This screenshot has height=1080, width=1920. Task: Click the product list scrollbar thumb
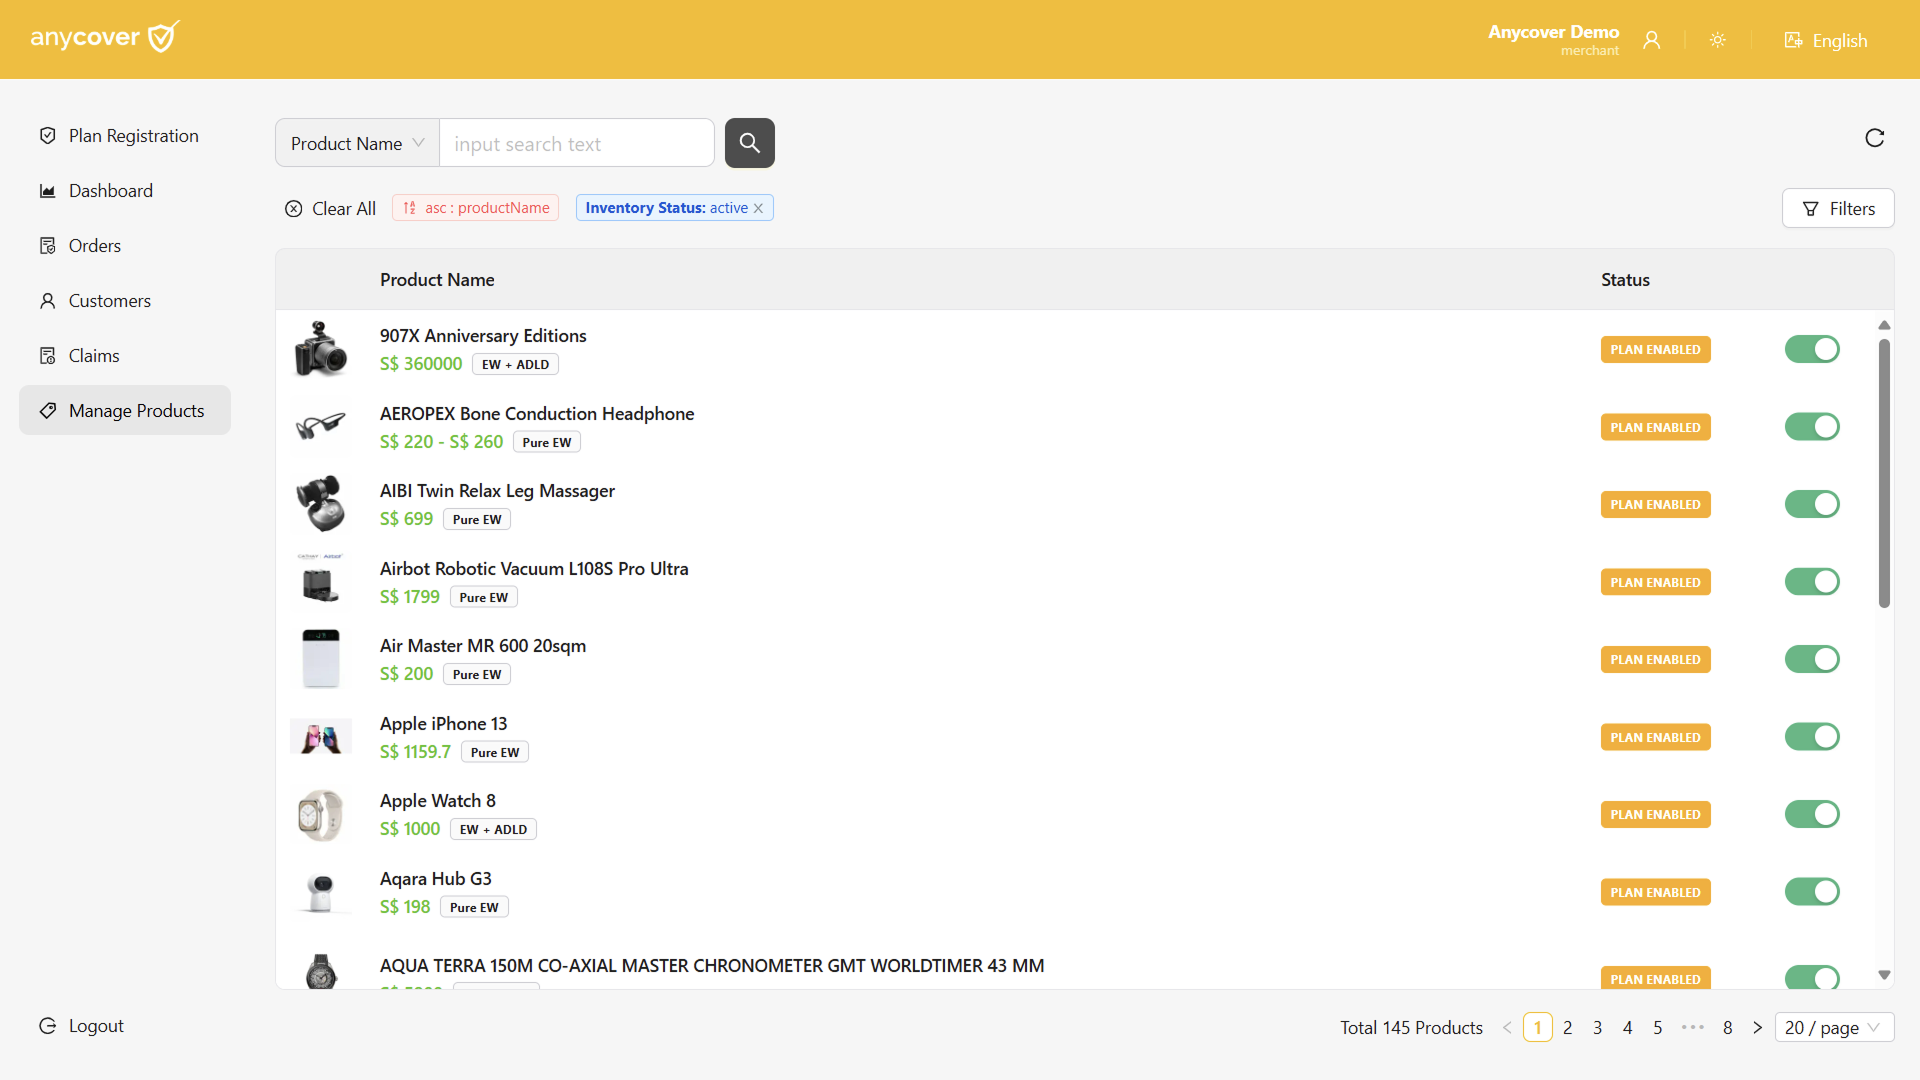coord(1884,473)
